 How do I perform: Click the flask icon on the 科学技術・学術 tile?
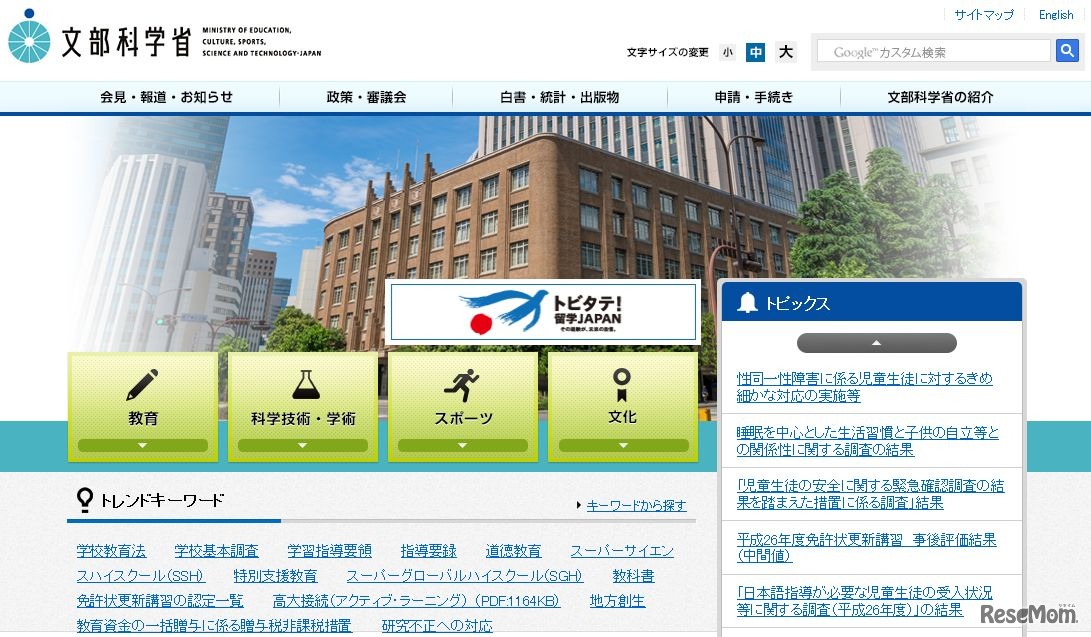(303, 379)
